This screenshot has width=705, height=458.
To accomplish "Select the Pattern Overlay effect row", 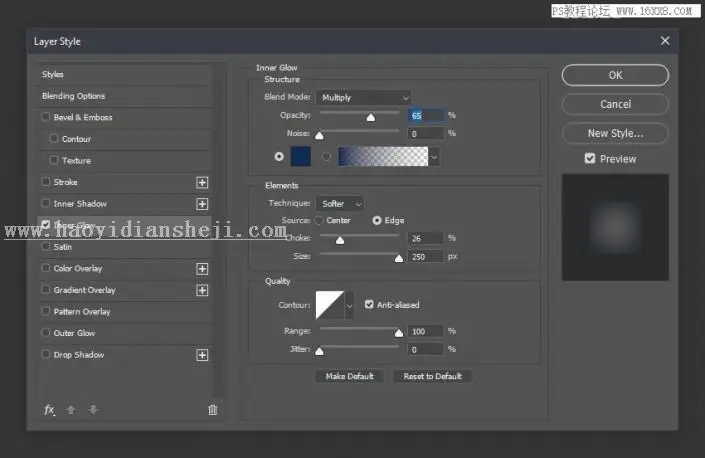I will point(125,311).
